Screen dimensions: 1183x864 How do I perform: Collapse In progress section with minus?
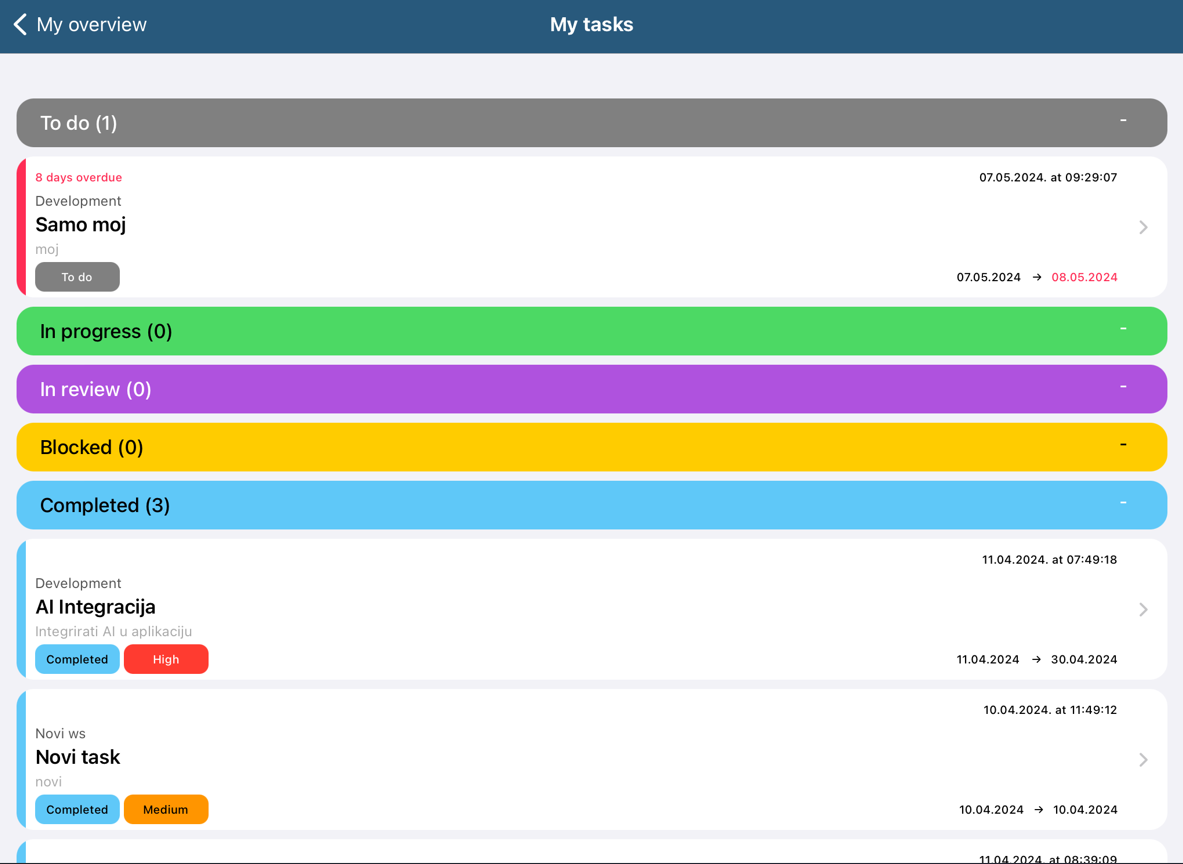pos(1123,329)
